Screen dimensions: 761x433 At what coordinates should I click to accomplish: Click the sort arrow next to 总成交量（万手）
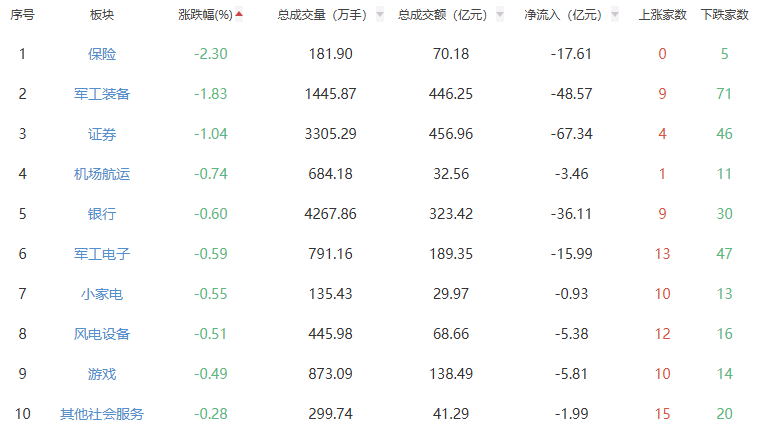[380, 15]
